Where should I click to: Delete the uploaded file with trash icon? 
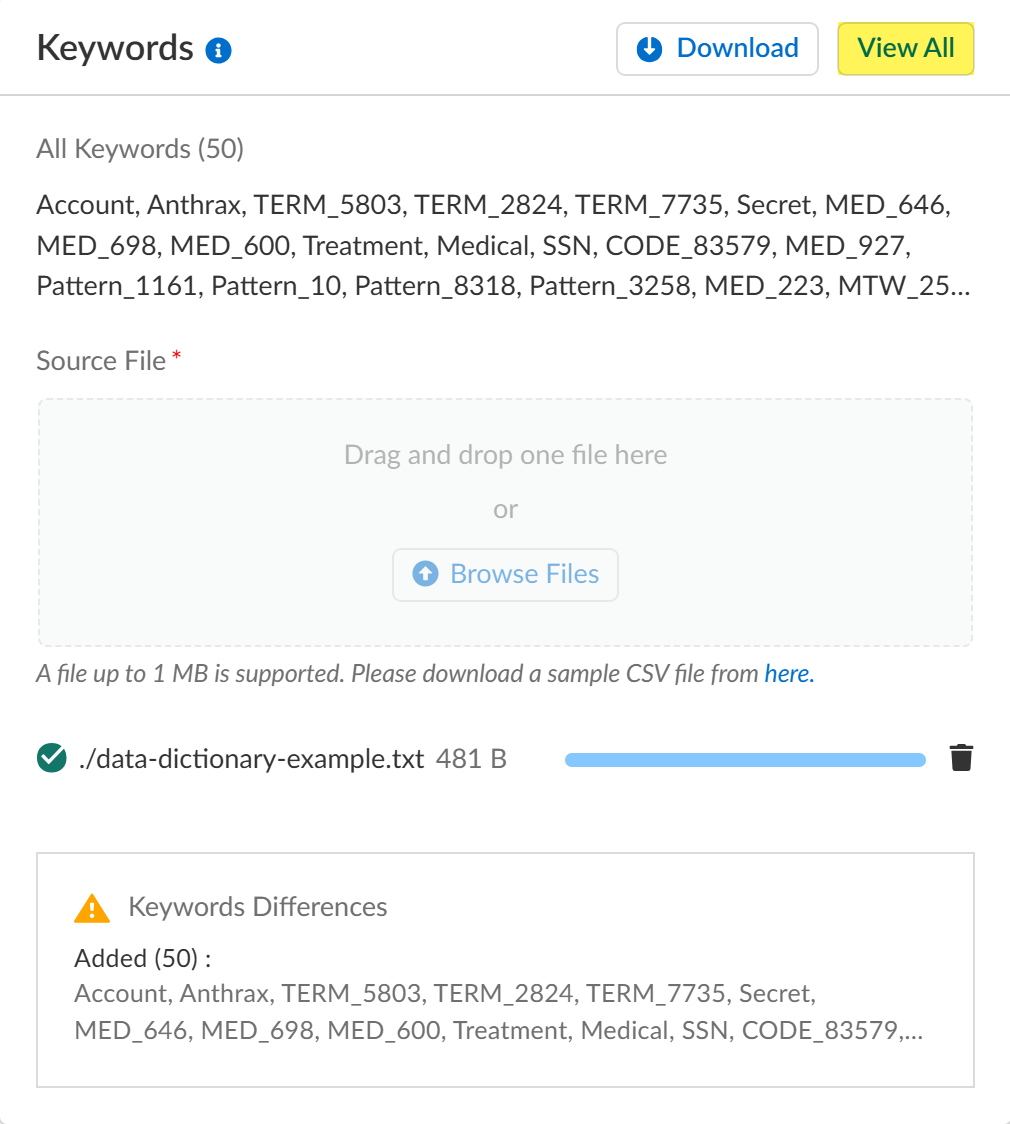point(961,759)
